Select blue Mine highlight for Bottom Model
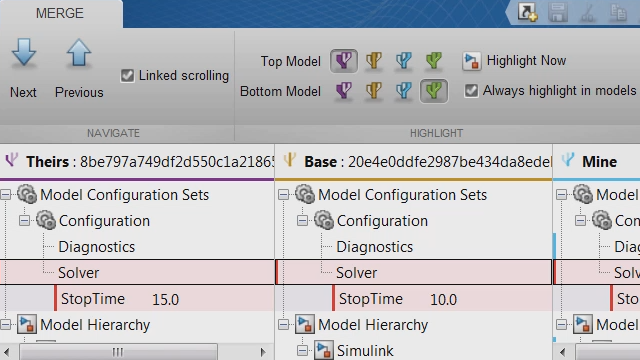The image size is (640, 360). [403, 91]
